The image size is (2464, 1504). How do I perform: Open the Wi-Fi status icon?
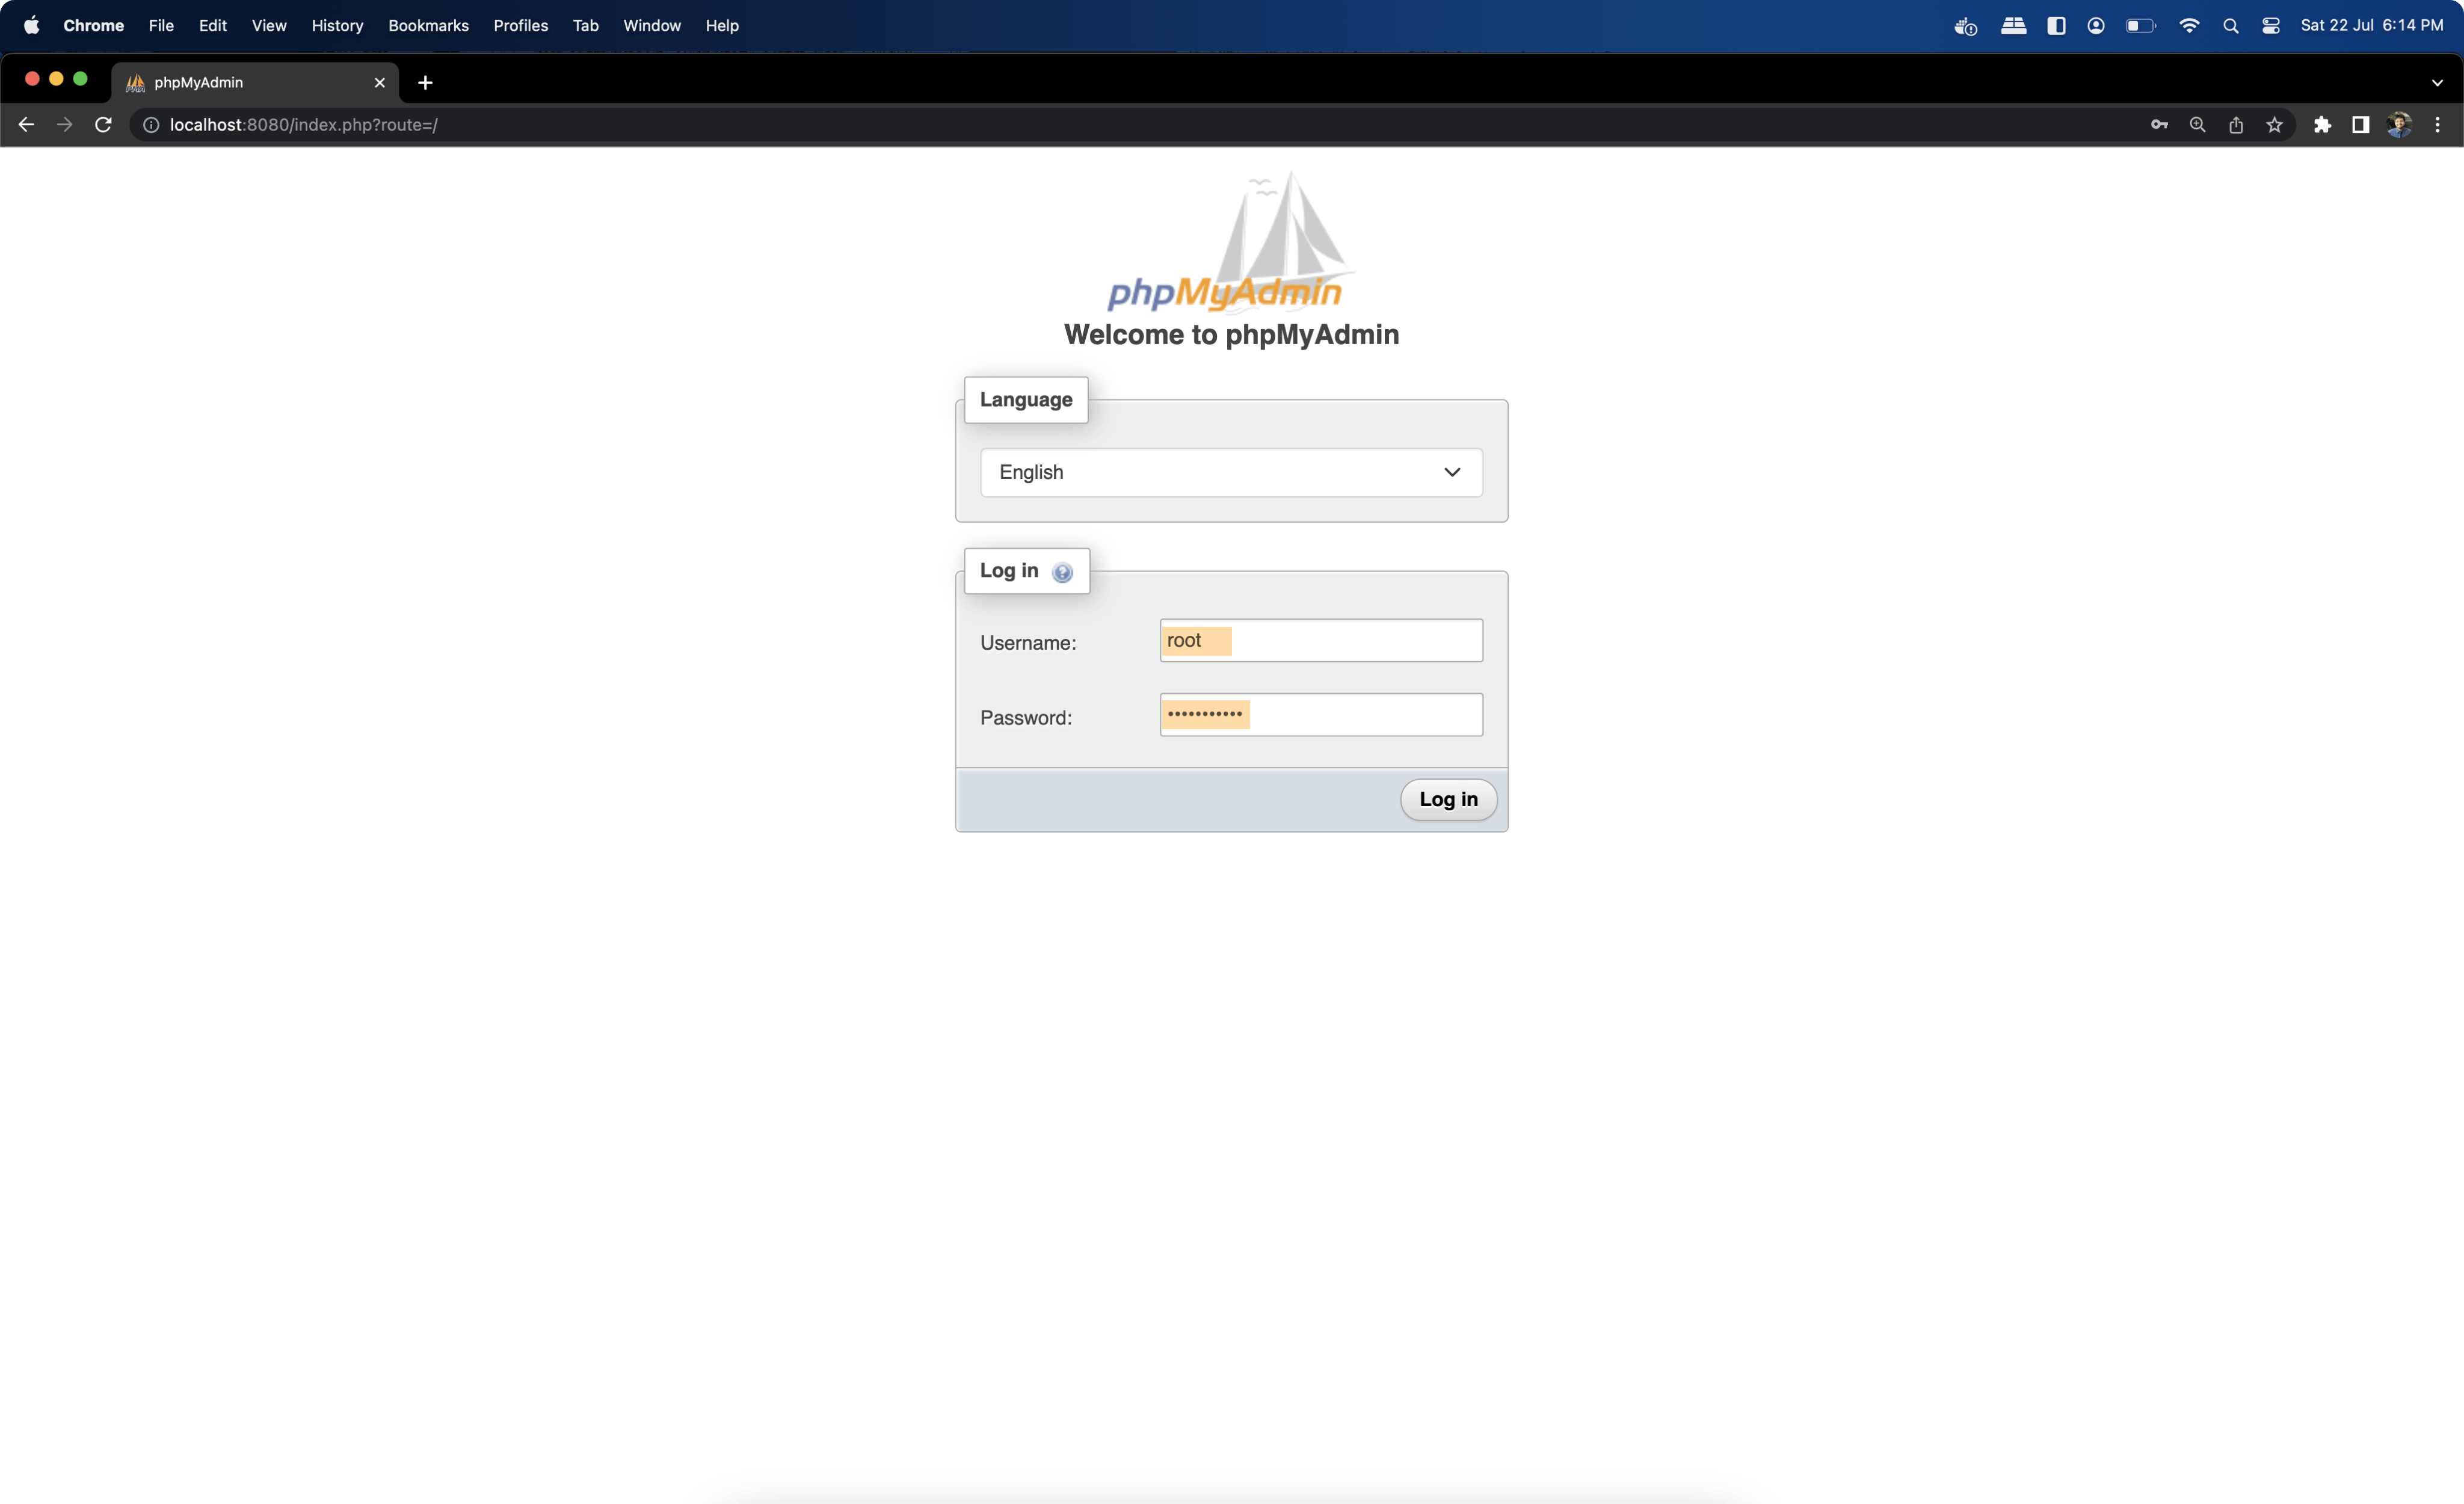pos(2188,25)
